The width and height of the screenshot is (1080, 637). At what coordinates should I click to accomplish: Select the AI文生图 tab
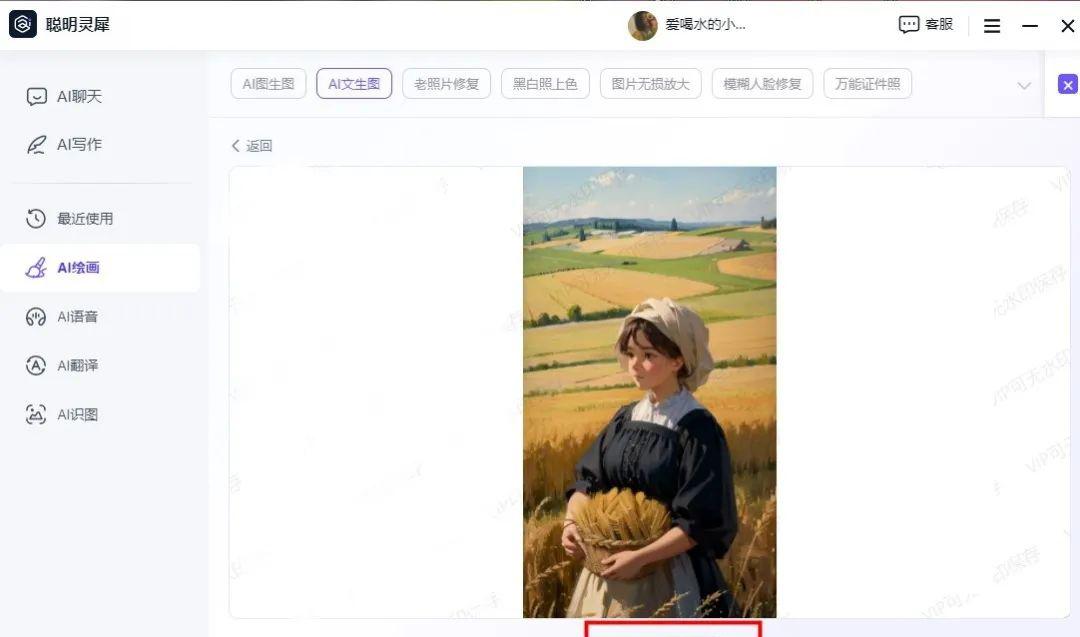pos(354,84)
